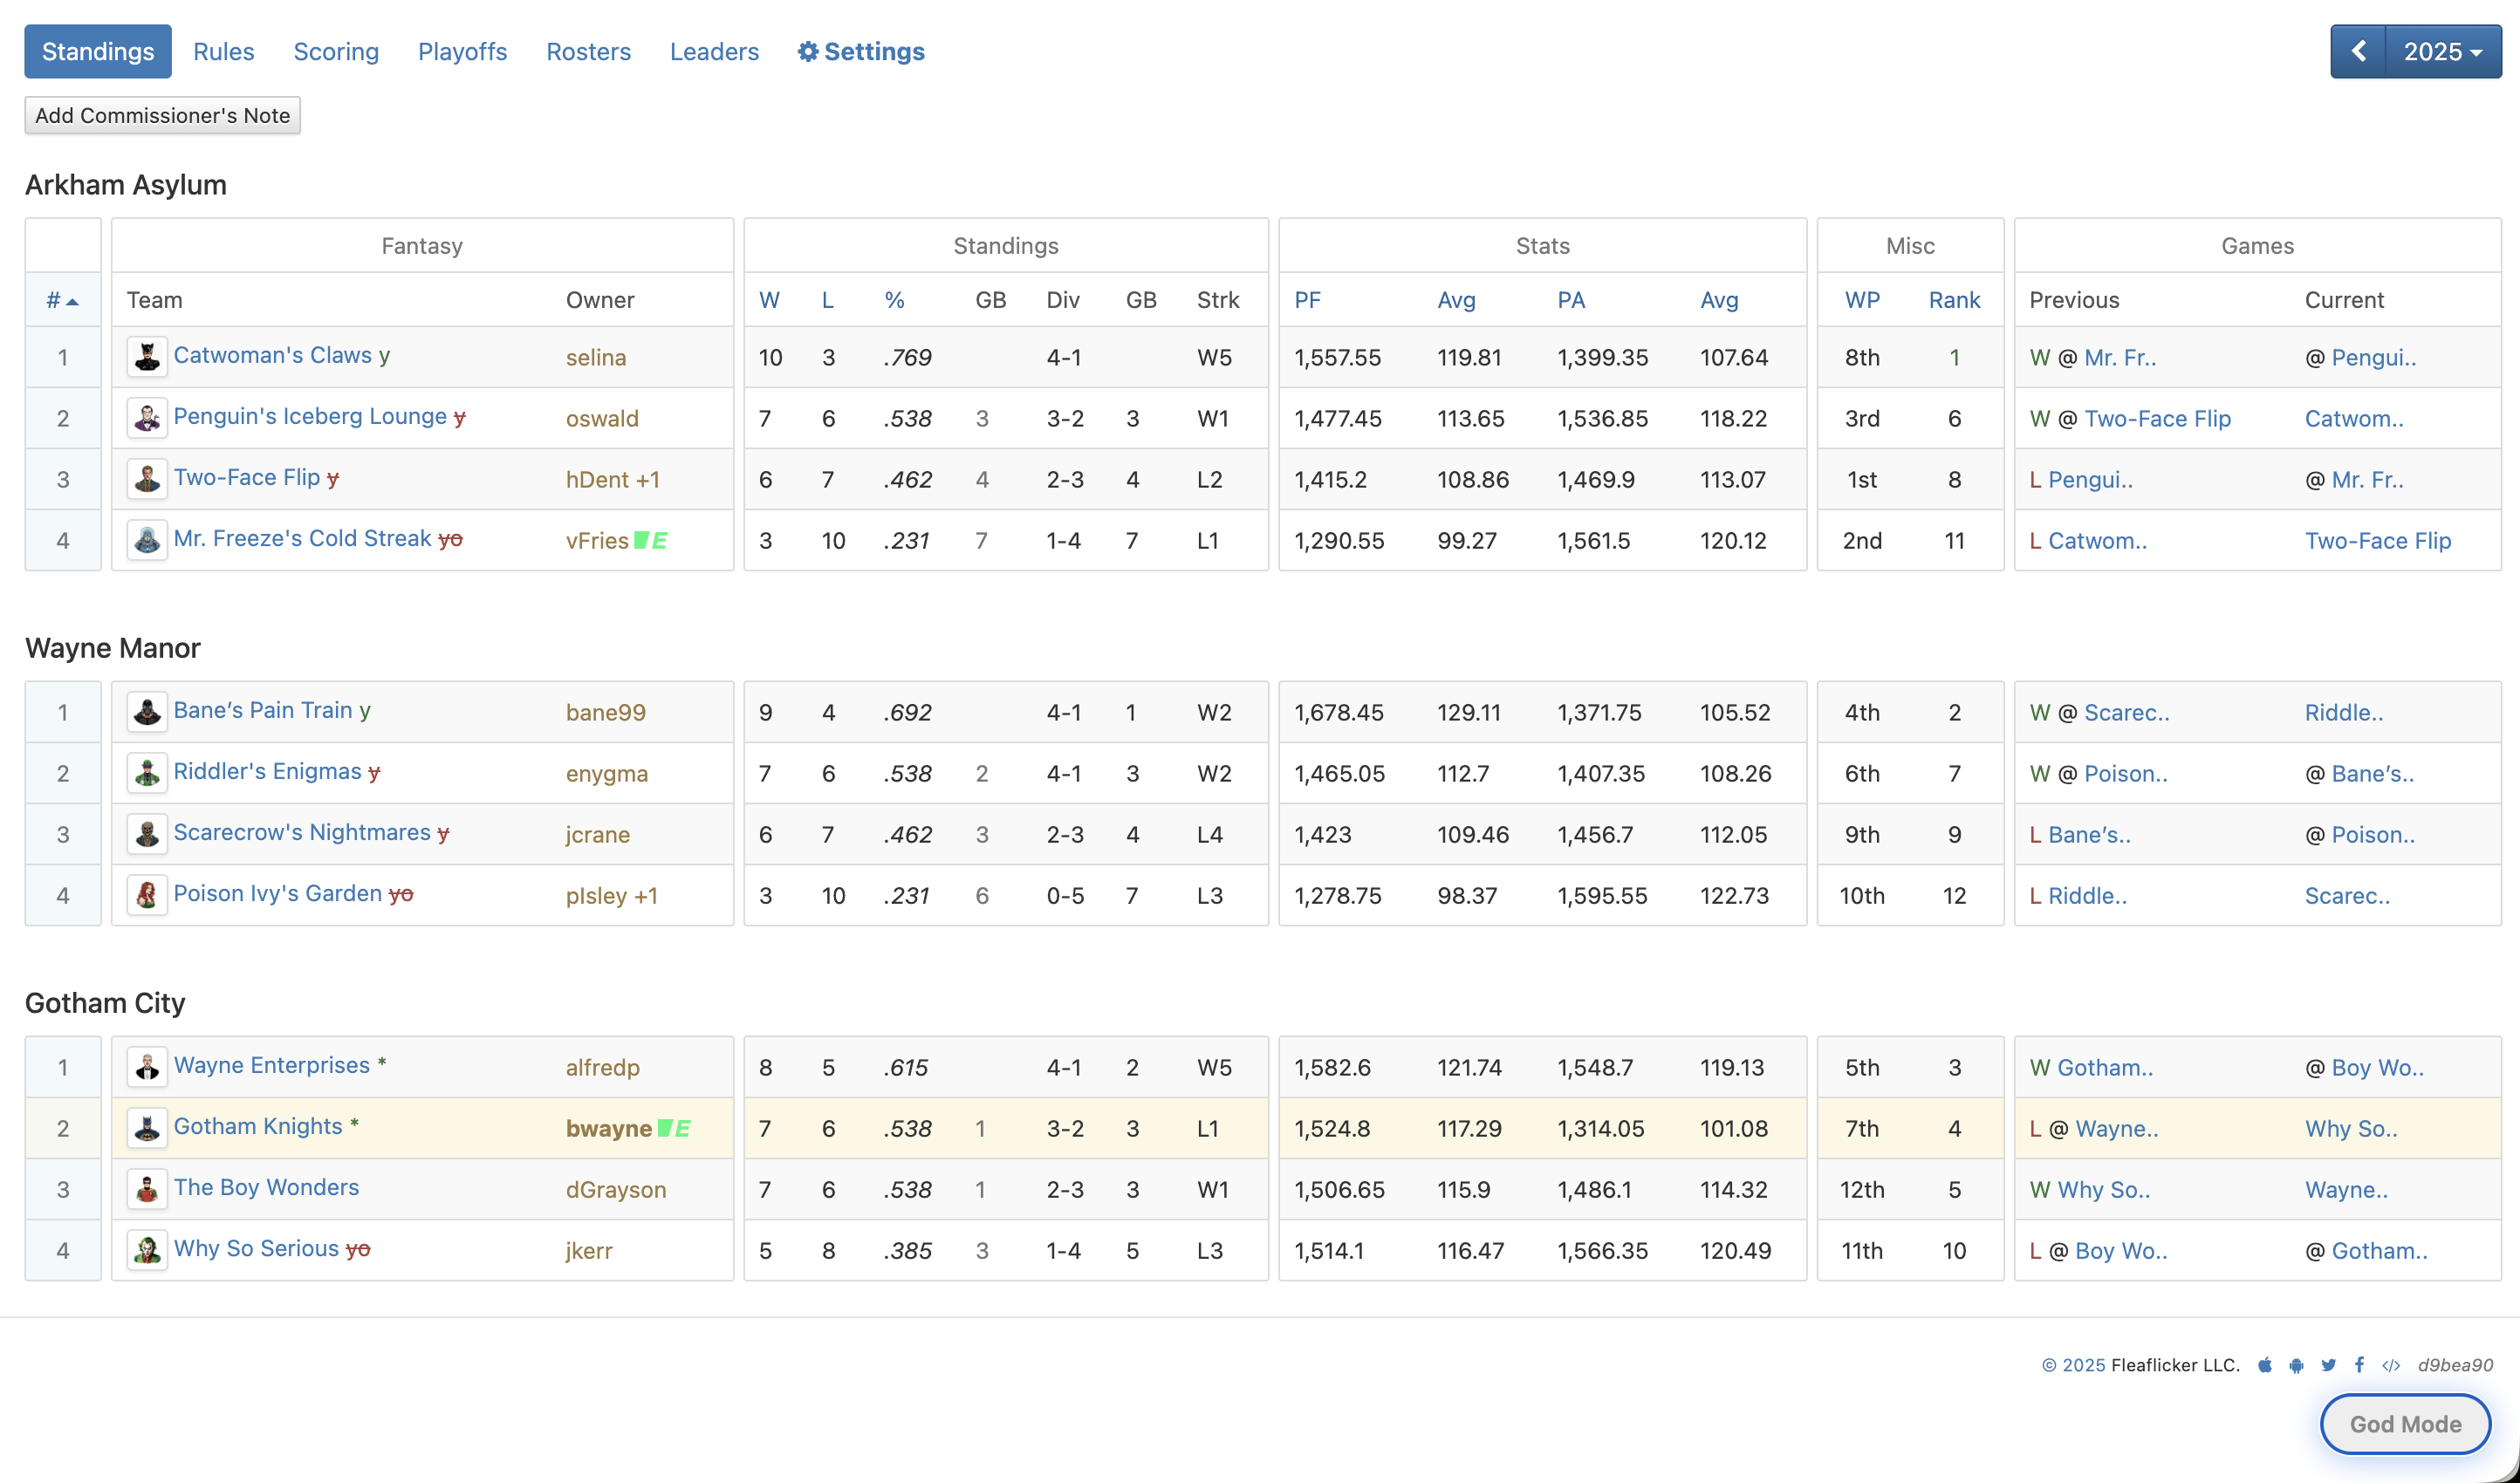Switch to the Playoffs tab
Image resolution: width=2520 pixels, height=1483 pixels.
pos(462,51)
